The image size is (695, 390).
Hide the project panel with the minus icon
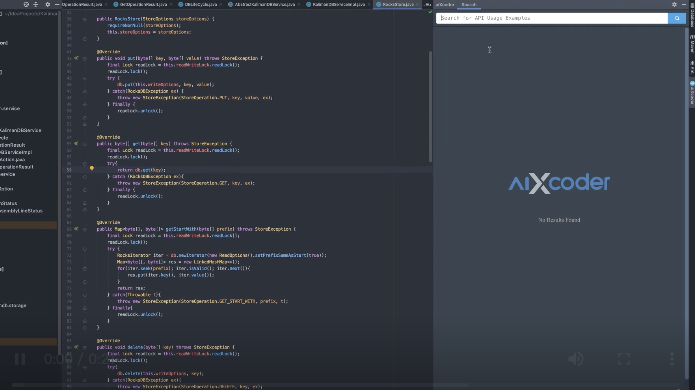[57, 4]
